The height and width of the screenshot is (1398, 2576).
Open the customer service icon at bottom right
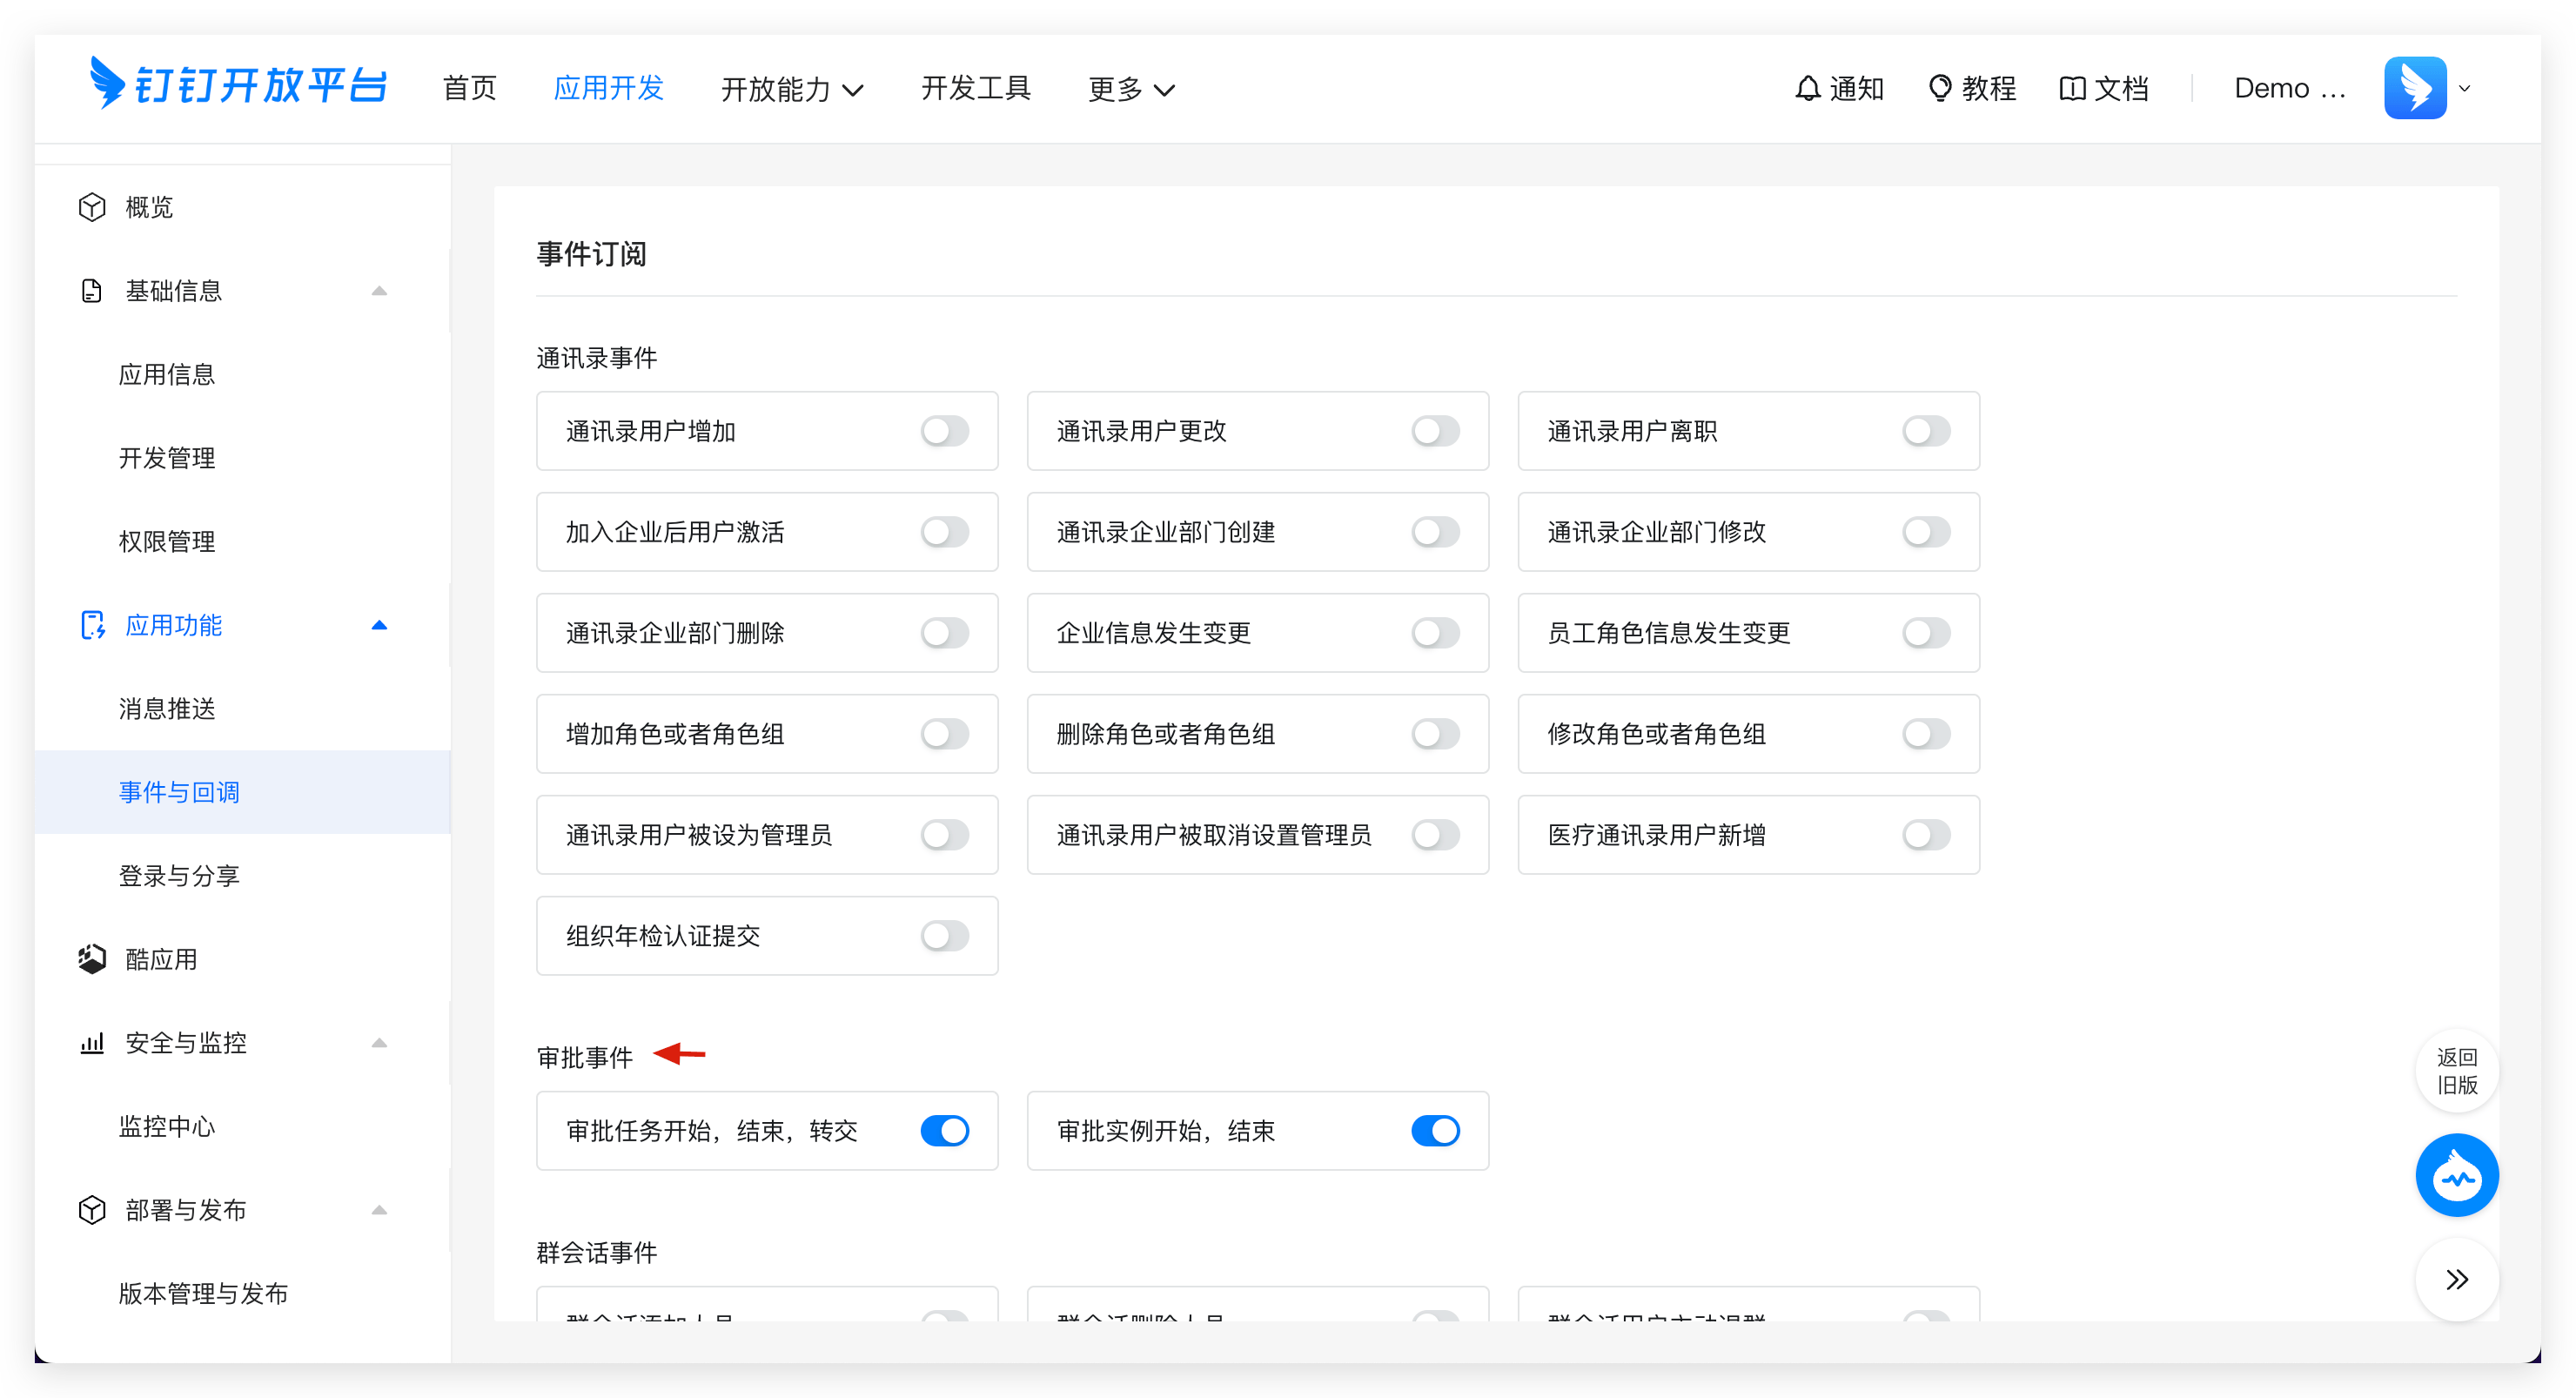[2457, 1175]
